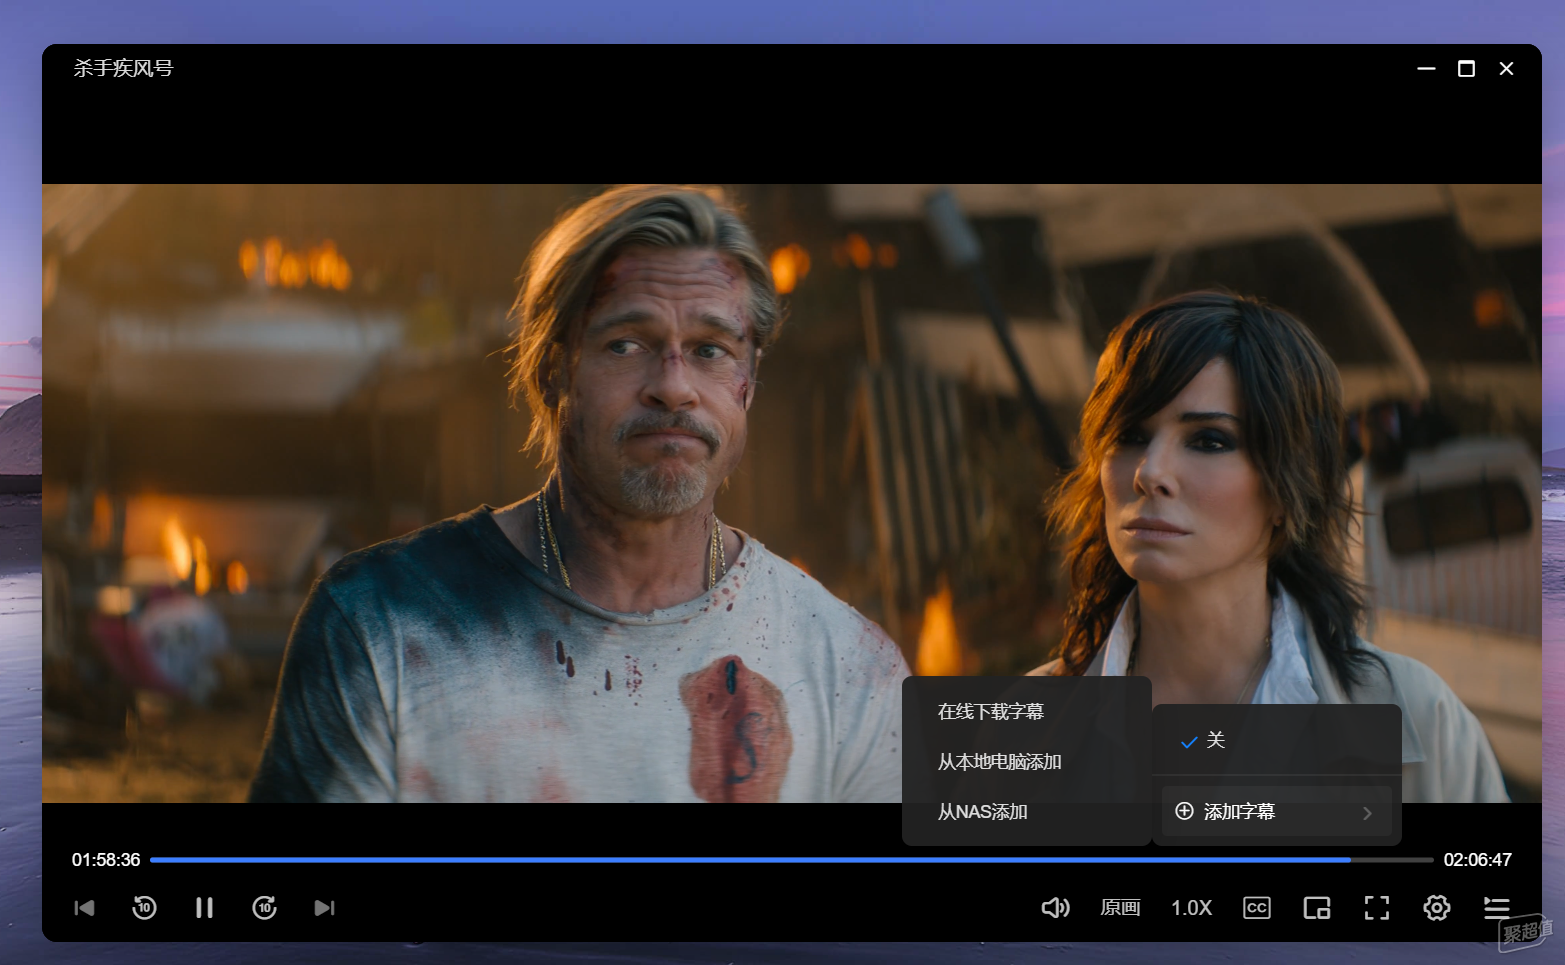Click the total duration 02:06:47
The image size is (1565, 965).
click(x=1478, y=860)
